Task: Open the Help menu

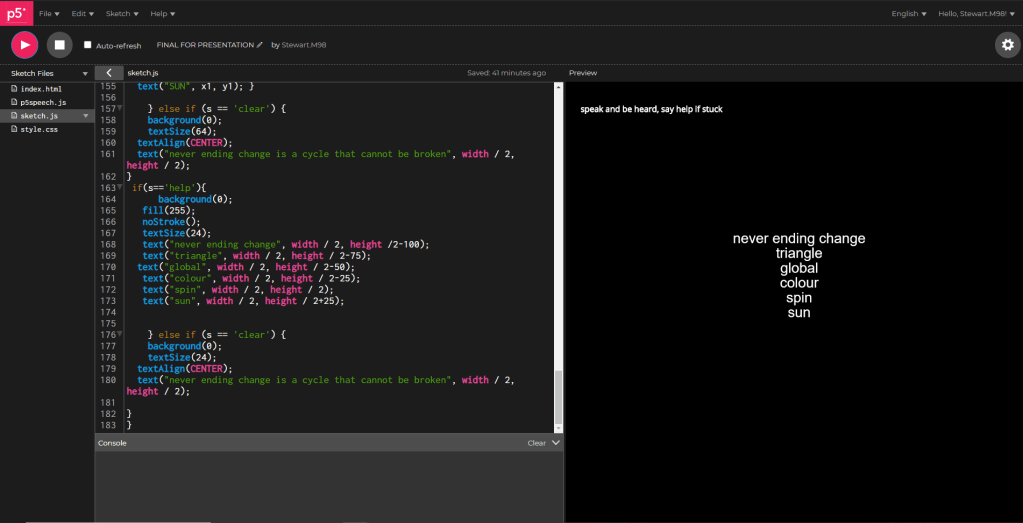Action: point(162,14)
